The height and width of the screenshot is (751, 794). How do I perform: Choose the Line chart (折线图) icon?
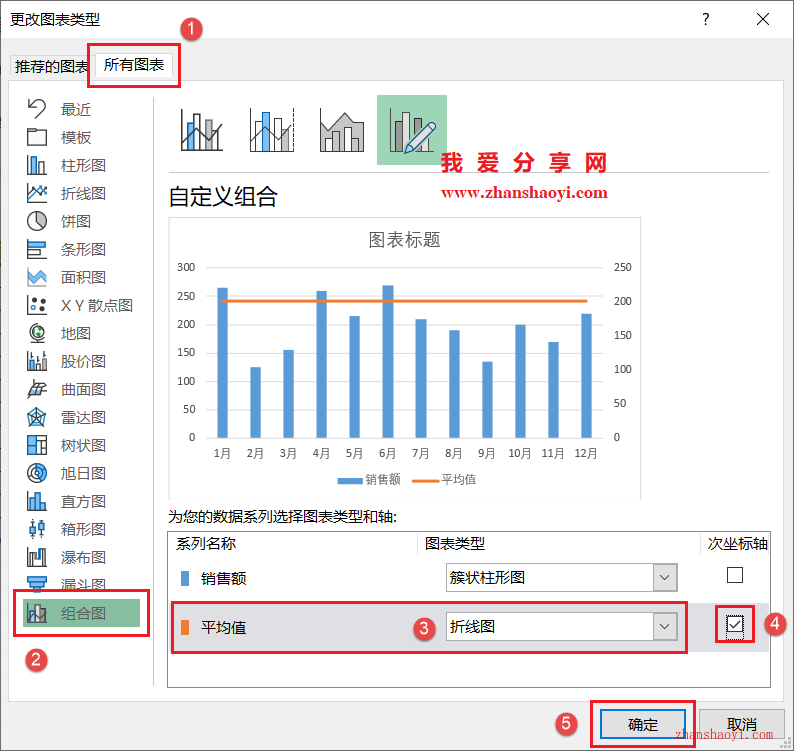pyautogui.click(x=36, y=193)
